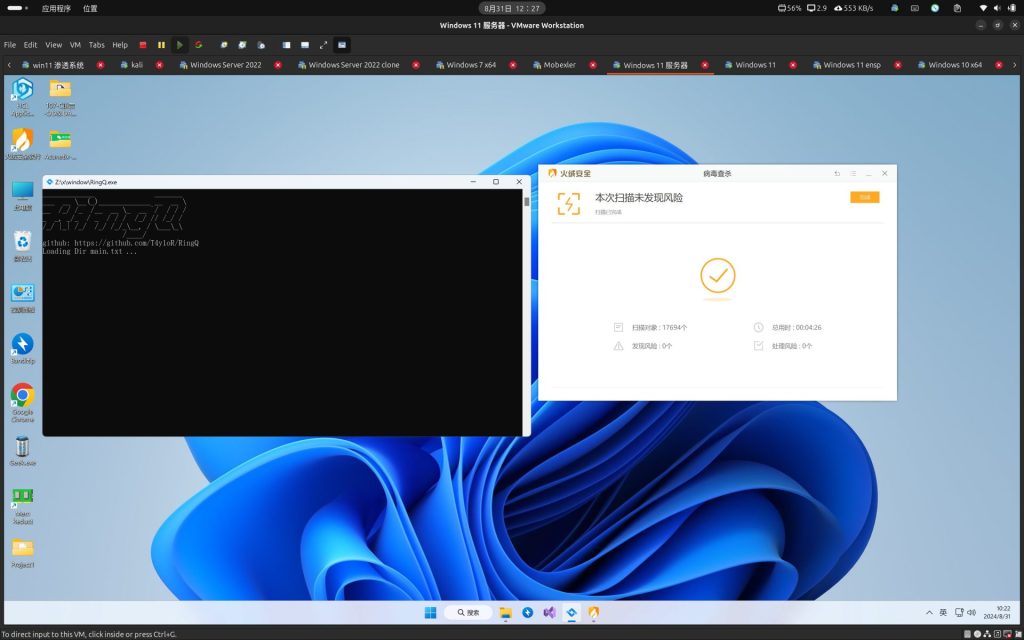Close the Windows 7 x64 tab
Image resolution: width=1024 pixels, height=640 pixels.
pos(513,65)
